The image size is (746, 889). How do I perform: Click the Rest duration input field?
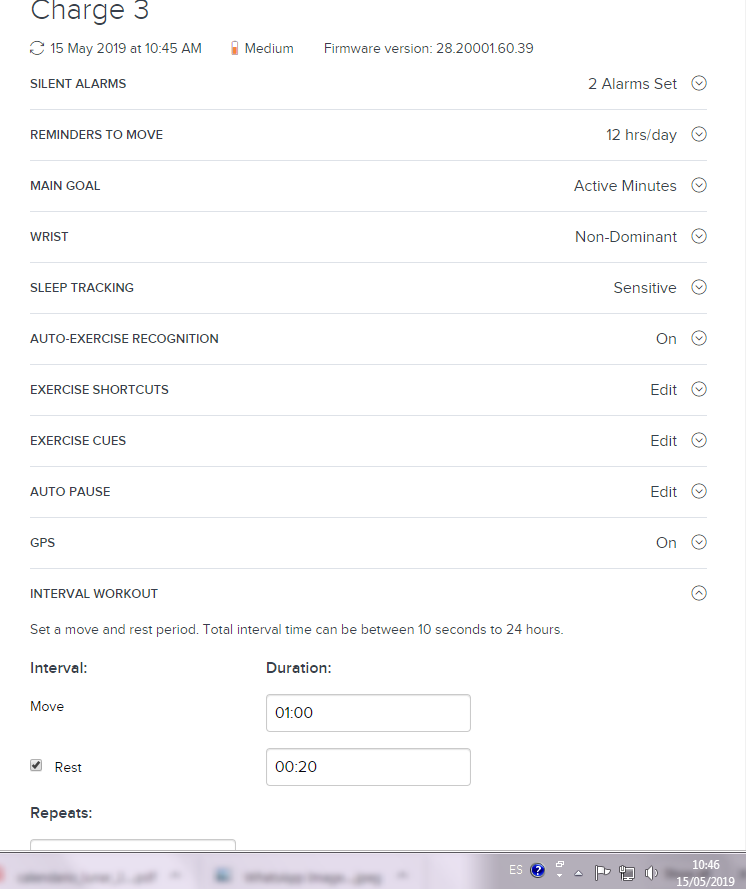368,767
